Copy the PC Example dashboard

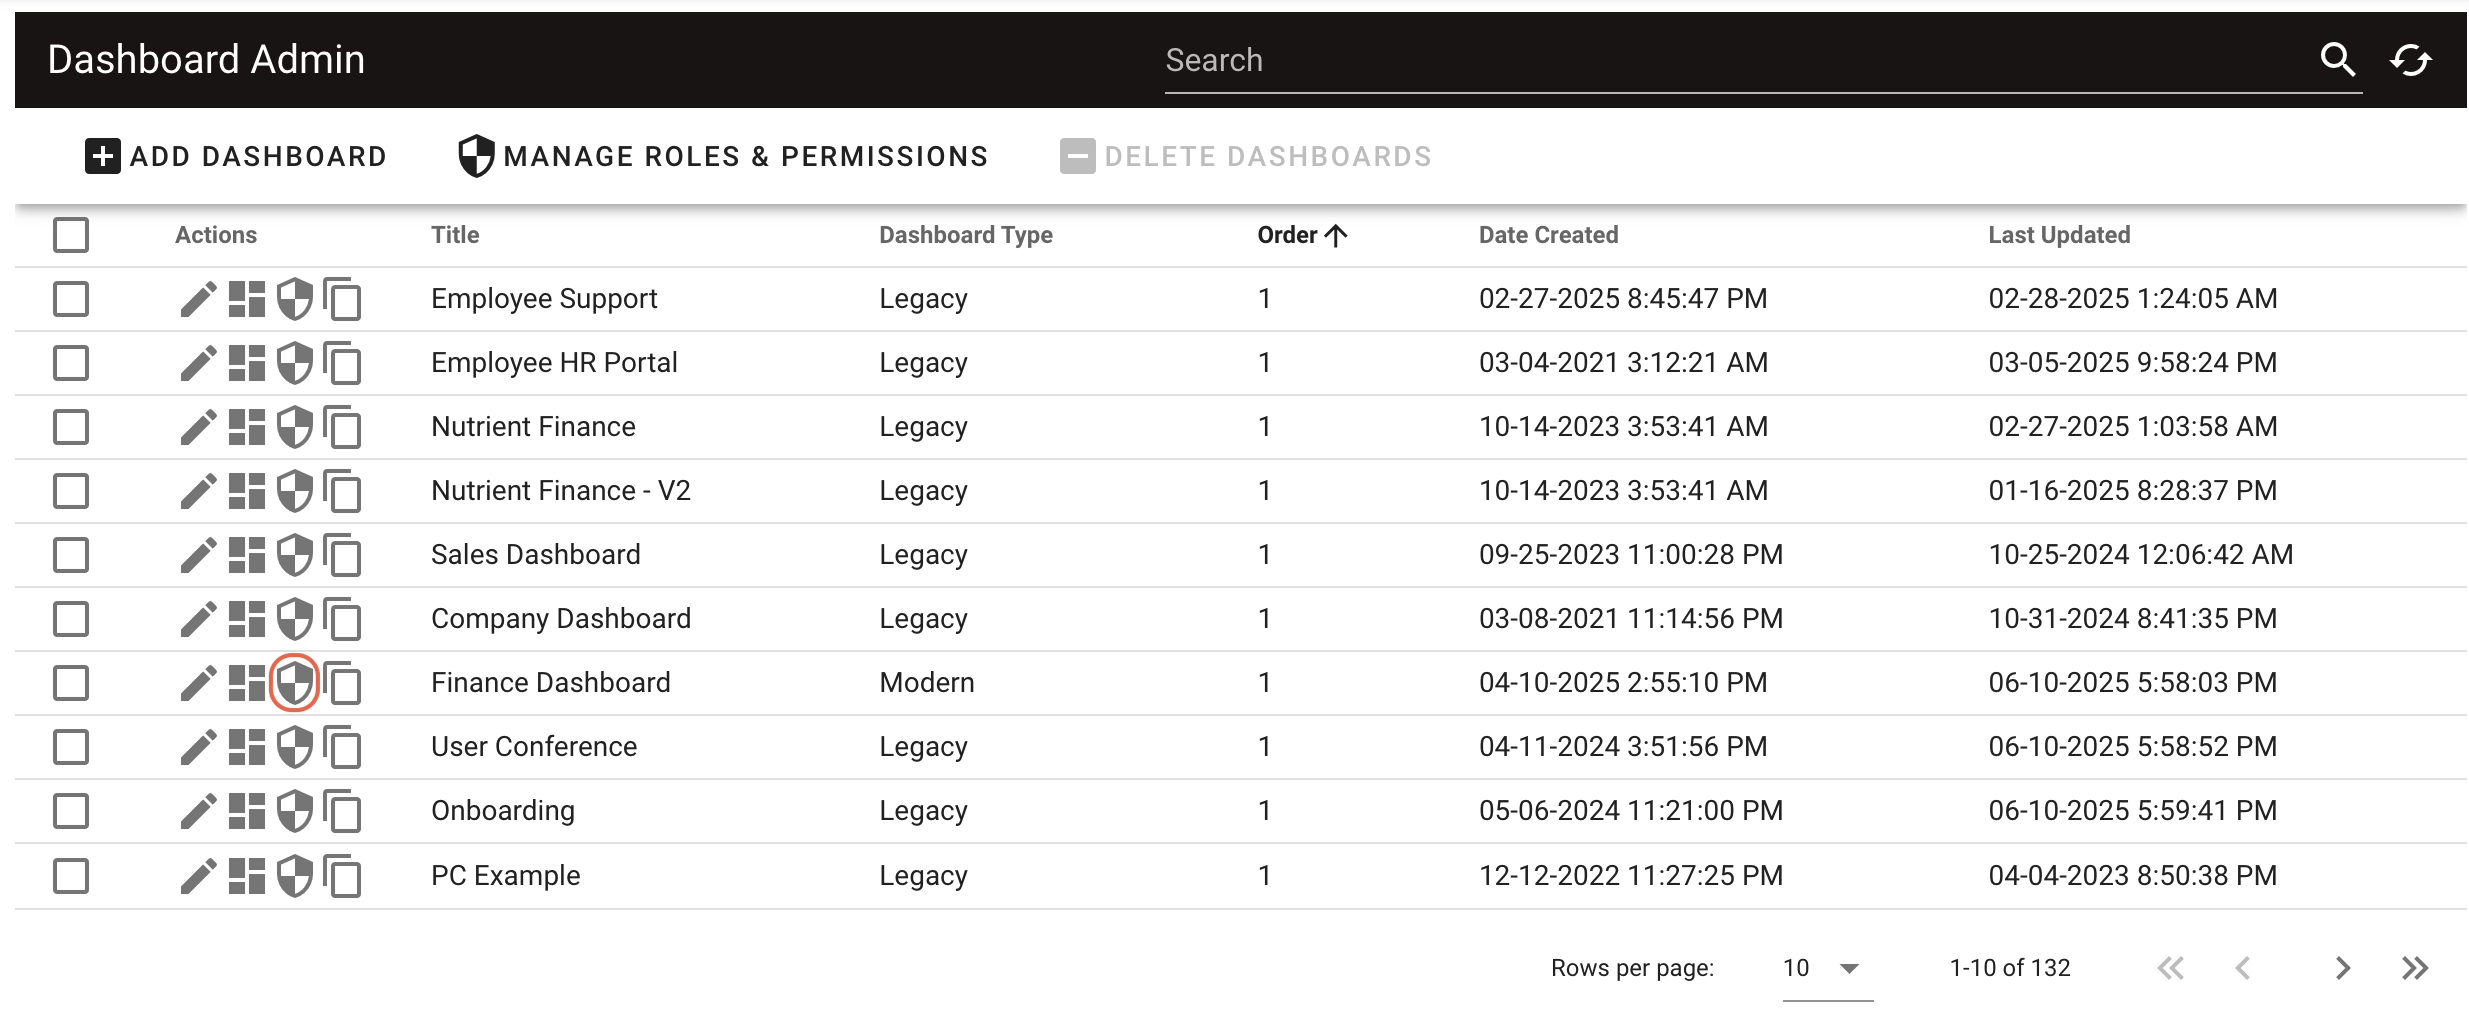pyautogui.click(x=344, y=875)
